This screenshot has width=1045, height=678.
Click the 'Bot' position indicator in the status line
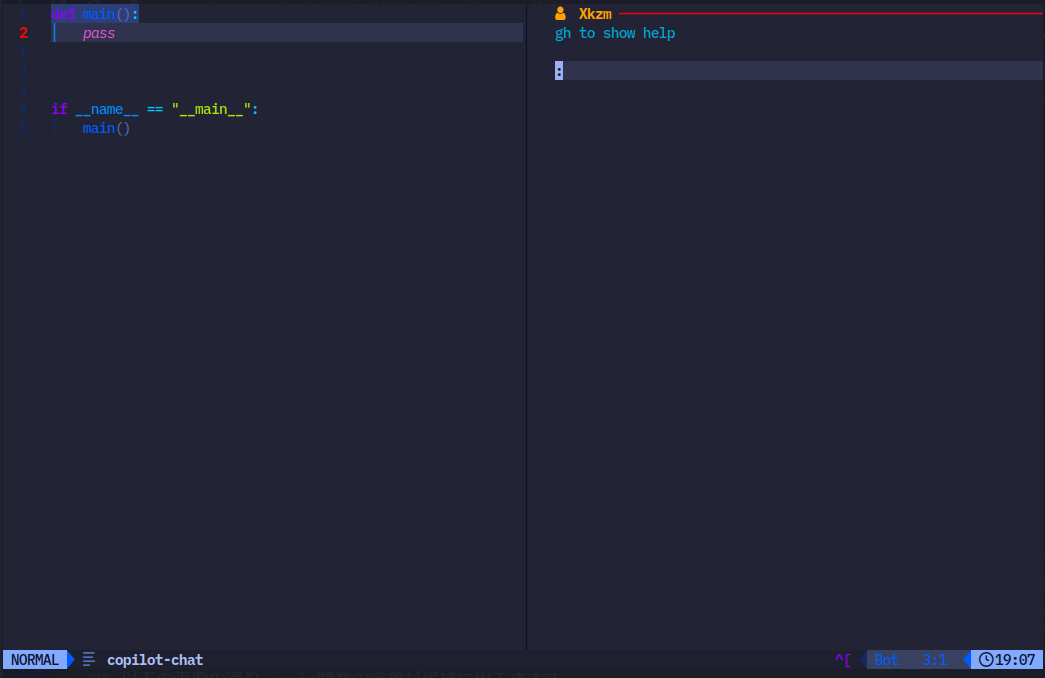click(886, 660)
